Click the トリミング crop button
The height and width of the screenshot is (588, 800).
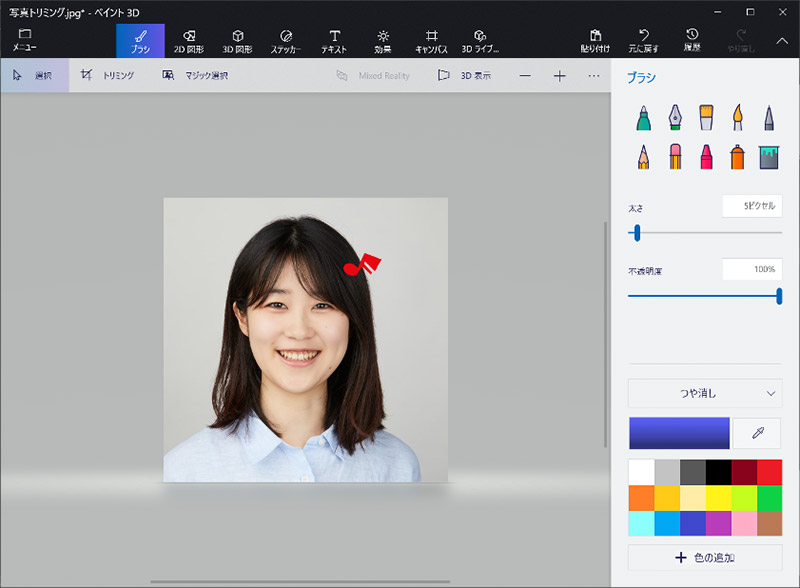[x=108, y=75]
